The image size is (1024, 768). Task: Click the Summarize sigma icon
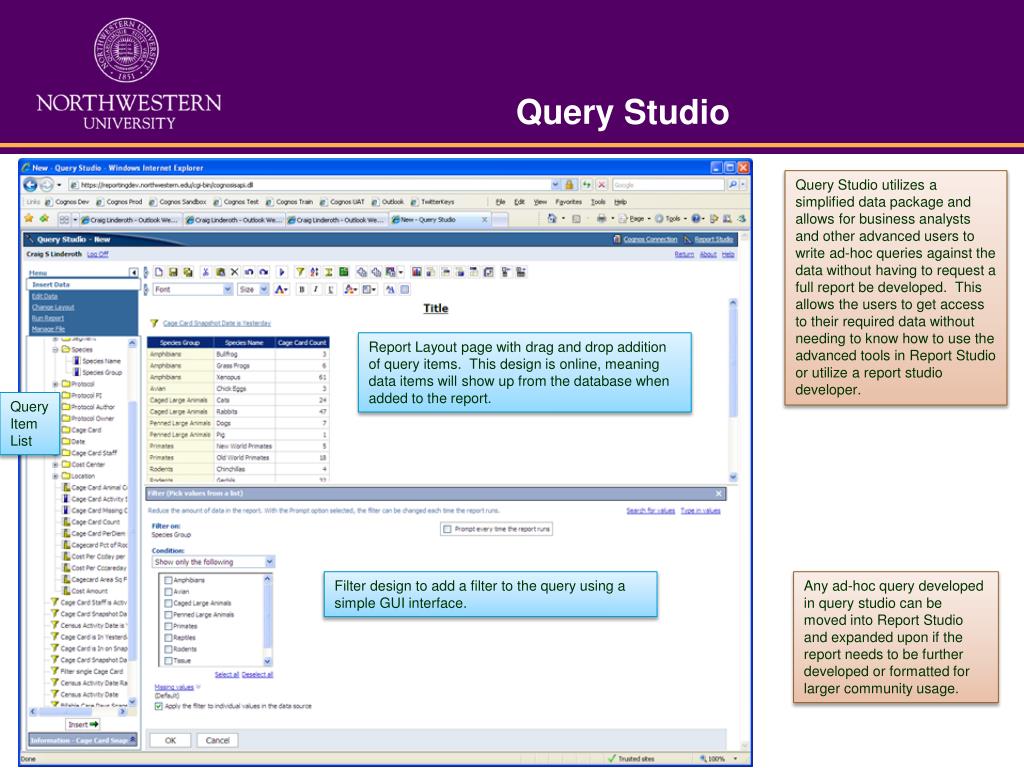point(328,272)
